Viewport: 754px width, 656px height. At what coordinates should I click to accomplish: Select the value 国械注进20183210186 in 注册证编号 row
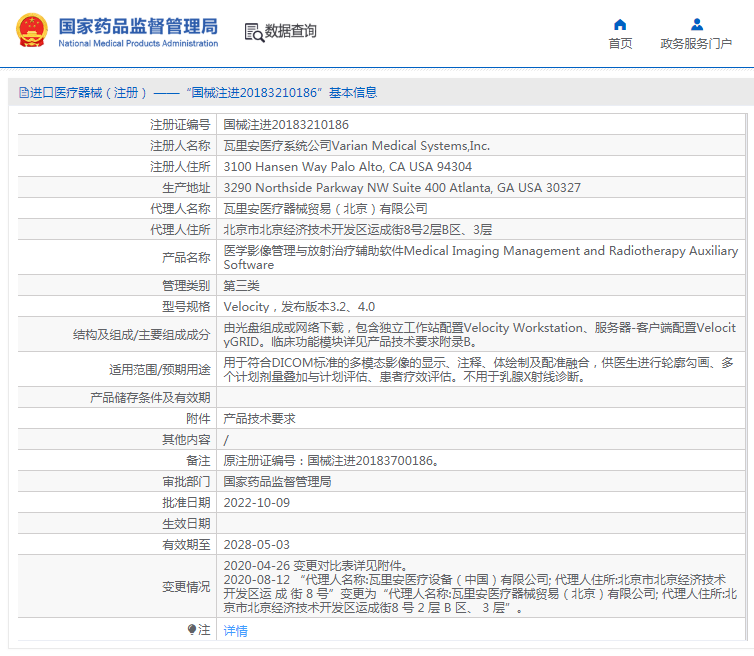(286, 125)
